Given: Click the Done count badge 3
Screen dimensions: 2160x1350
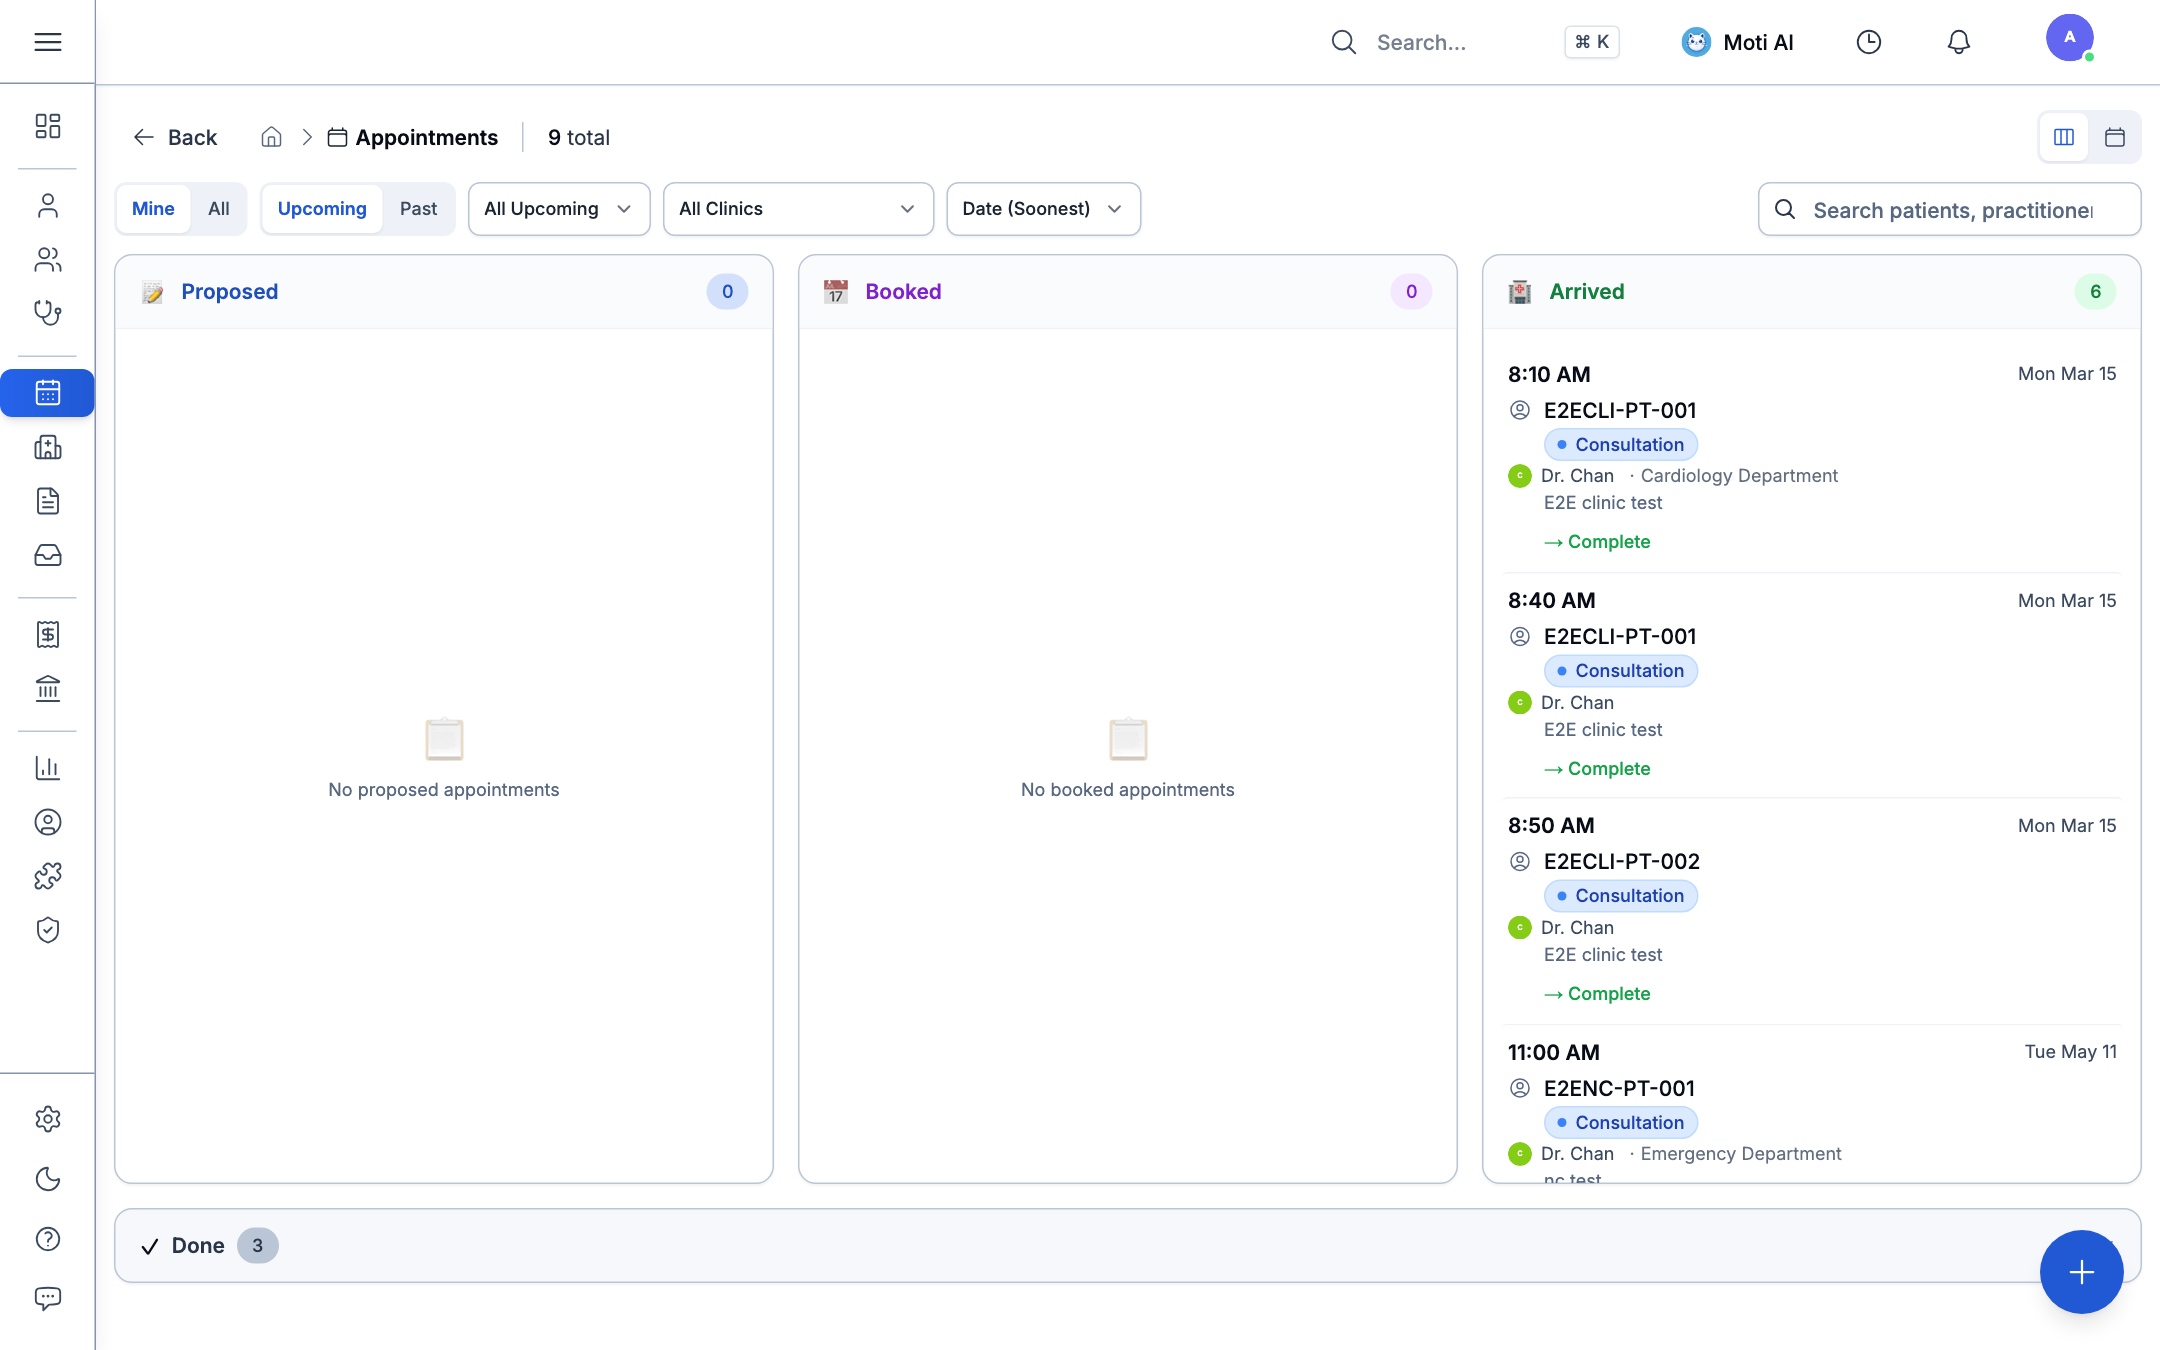Looking at the screenshot, I should click(x=257, y=1245).
